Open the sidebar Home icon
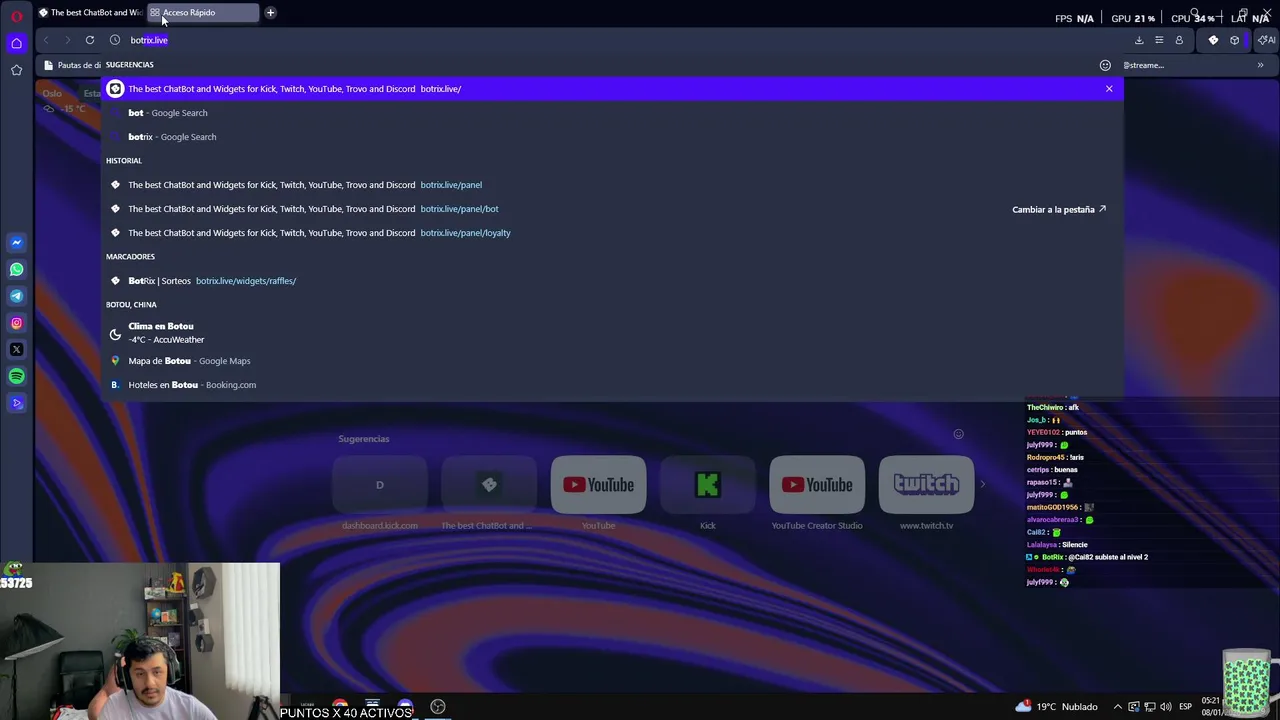The width and height of the screenshot is (1280, 720). (16, 43)
